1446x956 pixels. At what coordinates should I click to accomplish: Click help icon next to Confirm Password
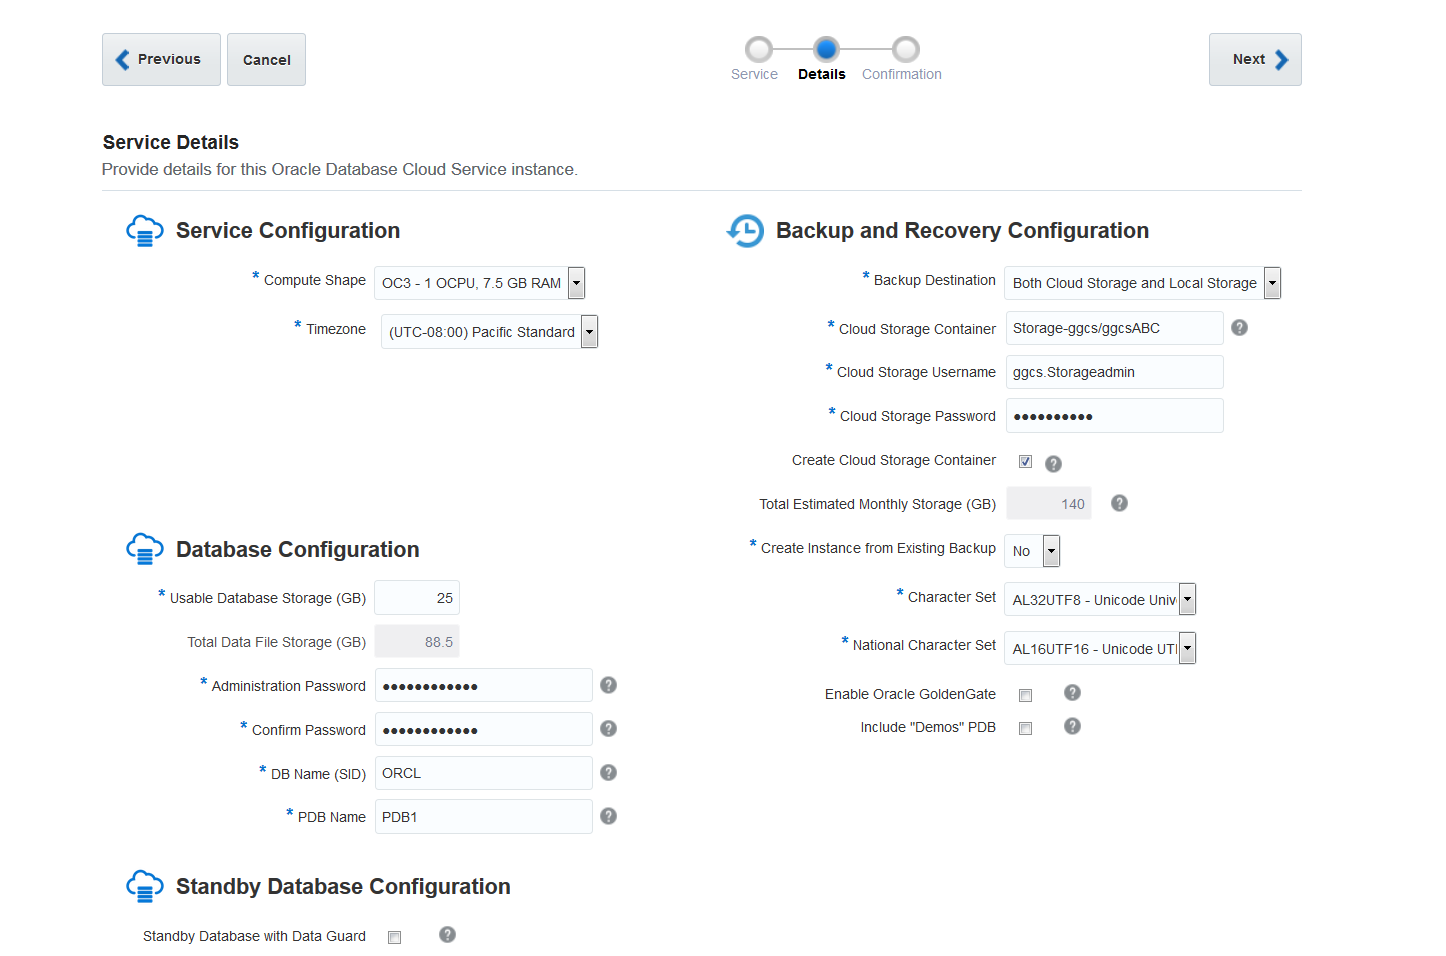pos(608,729)
